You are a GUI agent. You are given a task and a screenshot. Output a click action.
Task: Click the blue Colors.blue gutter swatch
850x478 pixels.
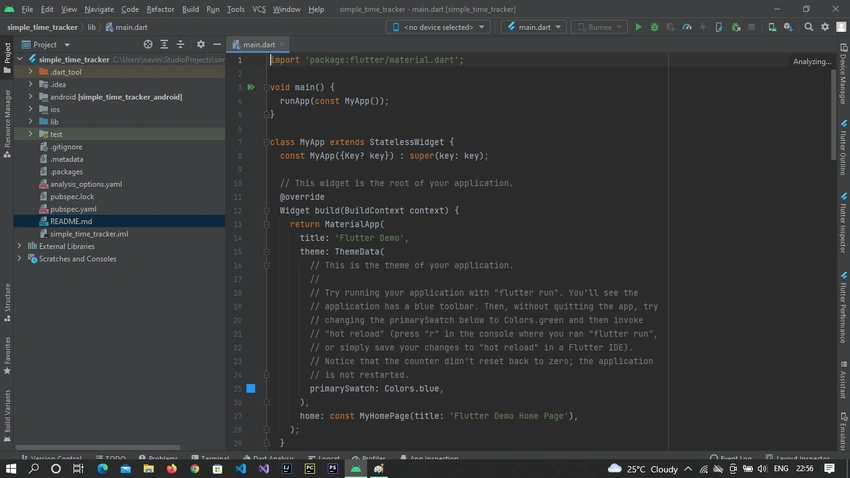(251, 389)
